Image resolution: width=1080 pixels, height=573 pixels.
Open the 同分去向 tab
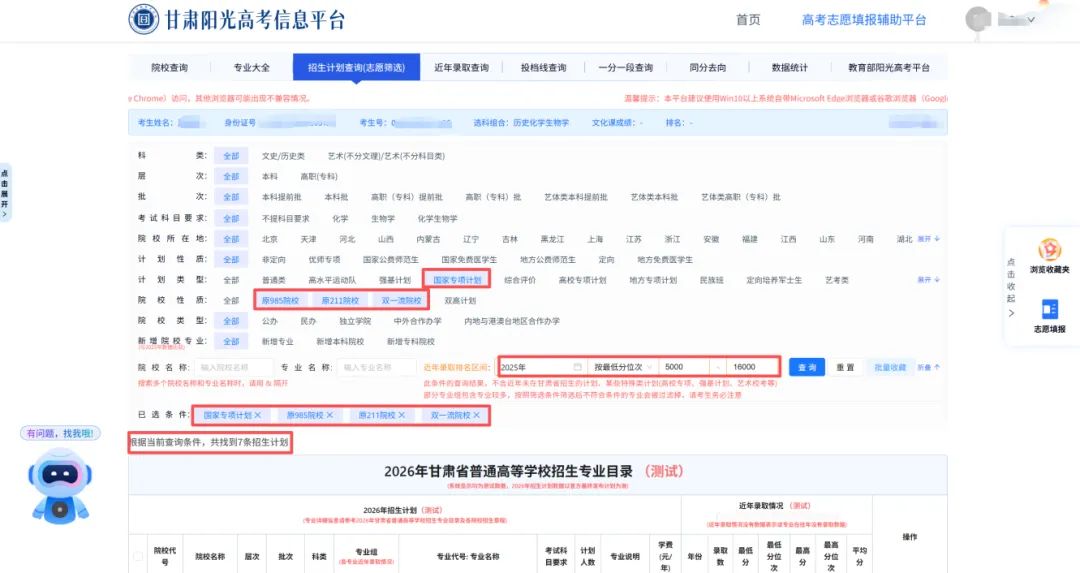pos(707,67)
